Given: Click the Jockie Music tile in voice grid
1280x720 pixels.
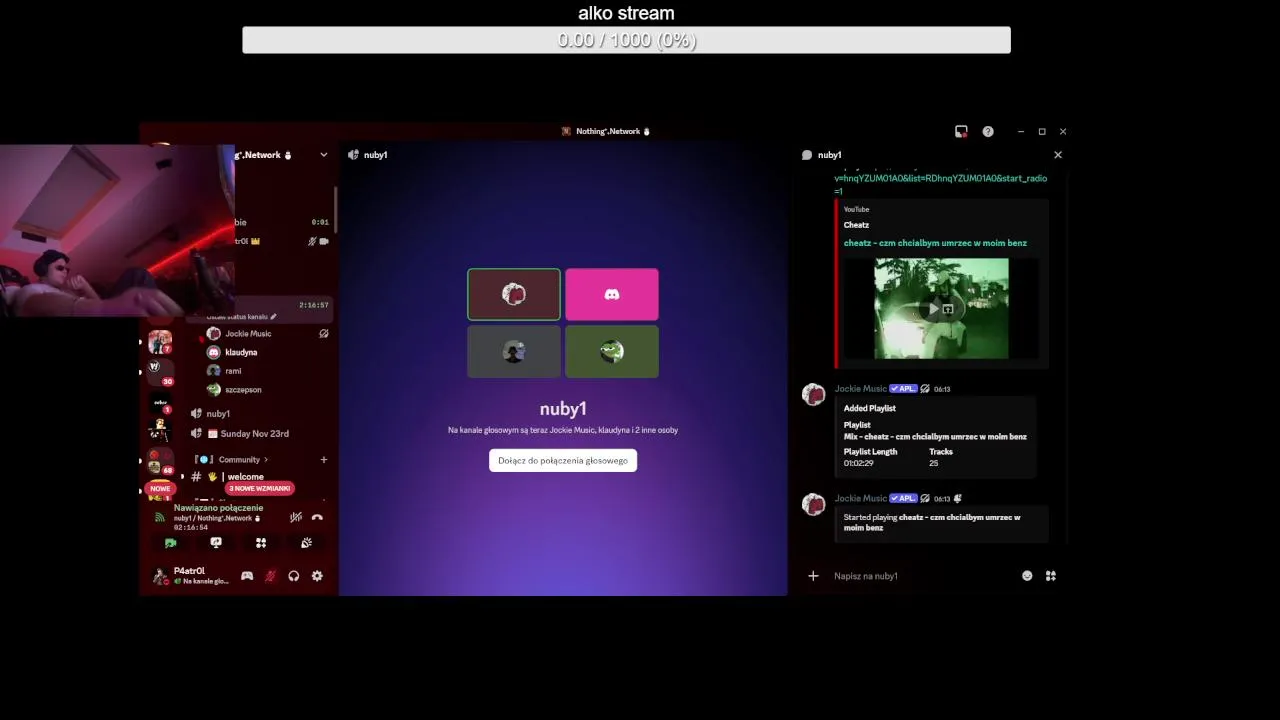Looking at the screenshot, I should 514,294.
